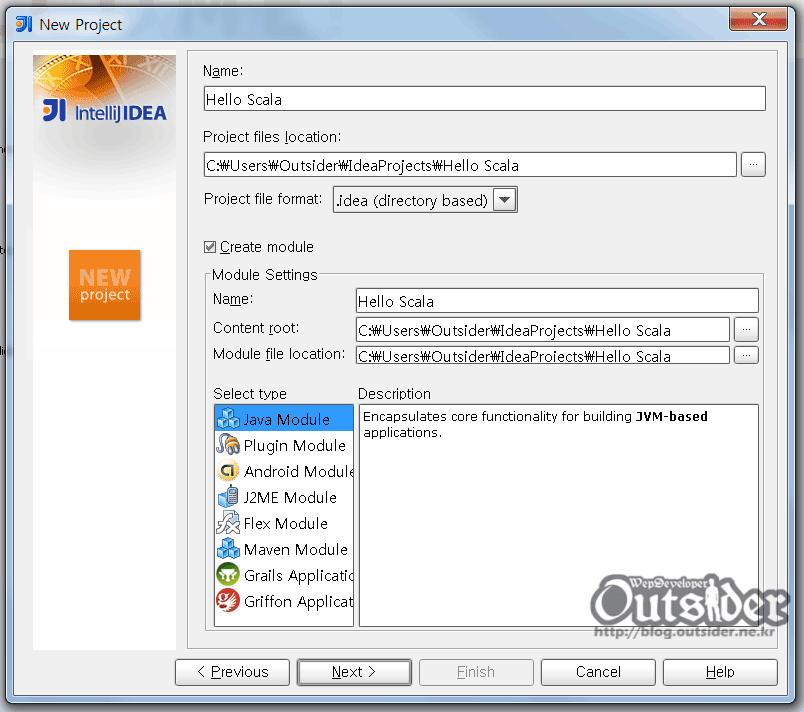Select the 'Plugin Module' list entry

(284, 445)
